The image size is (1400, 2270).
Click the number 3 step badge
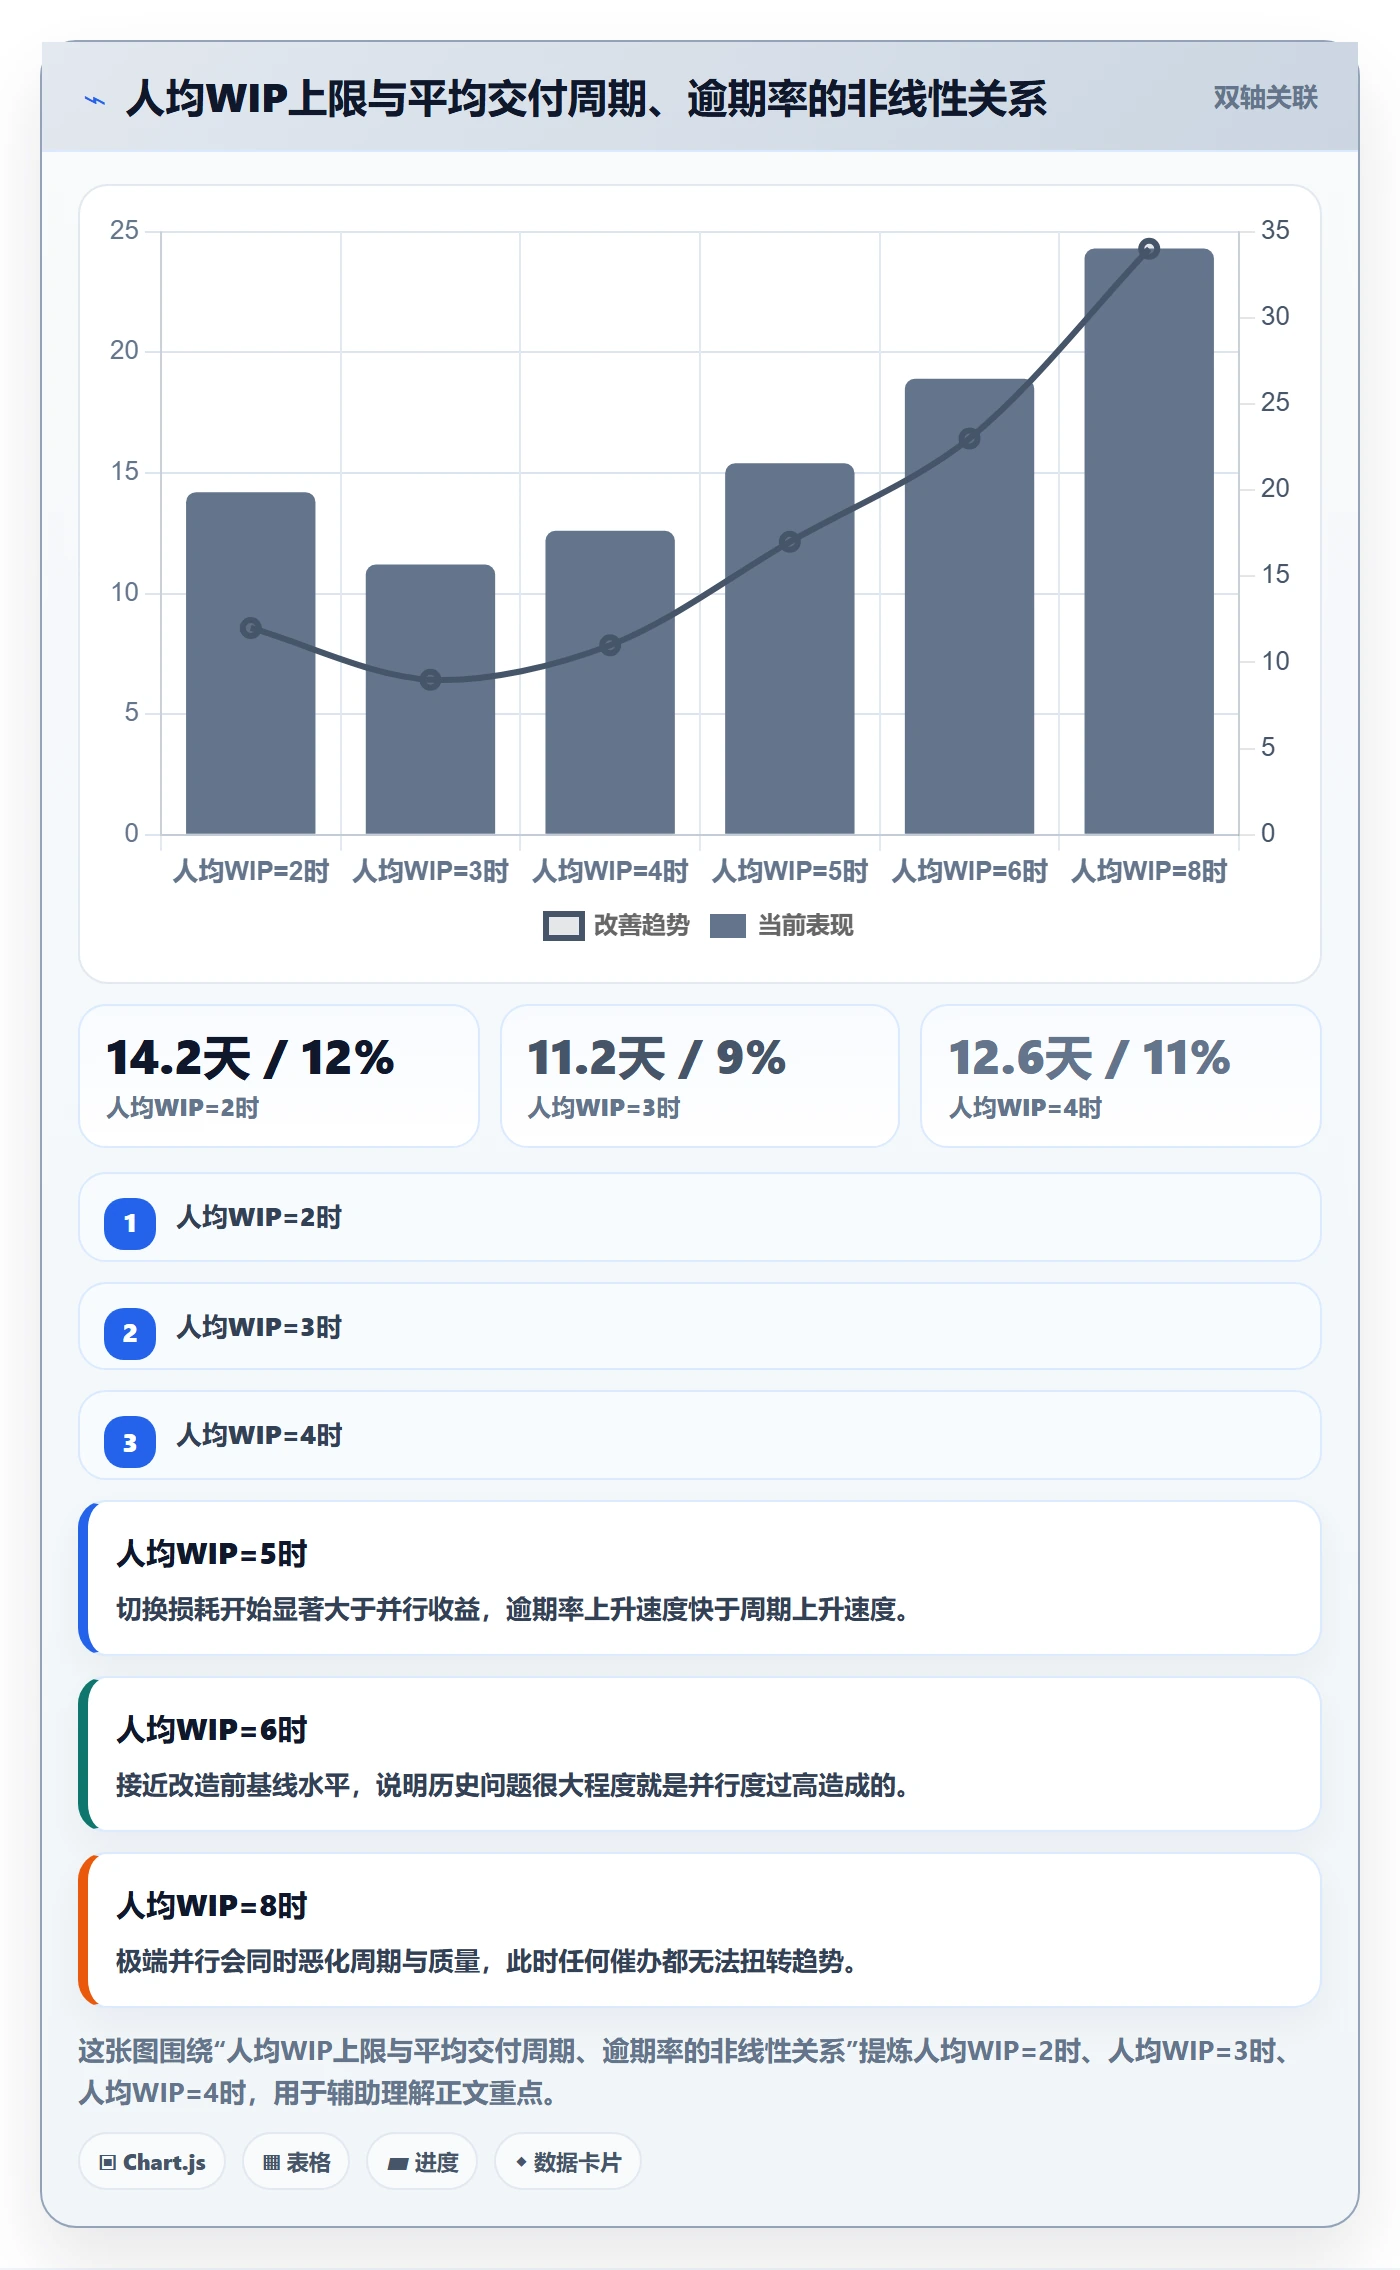pos(130,1443)
